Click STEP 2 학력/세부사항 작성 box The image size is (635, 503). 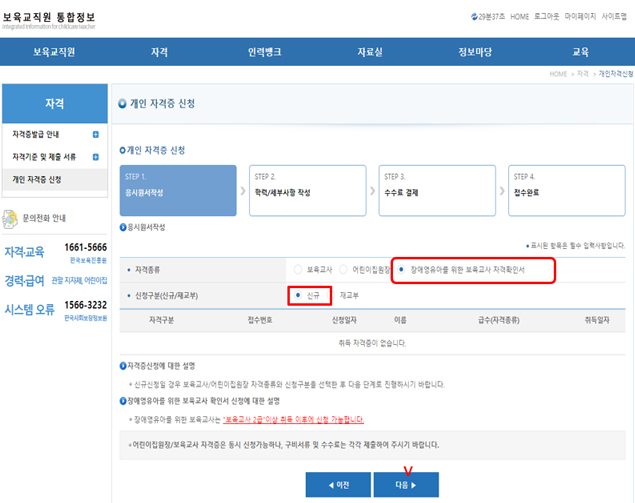[x=308, y=190]
